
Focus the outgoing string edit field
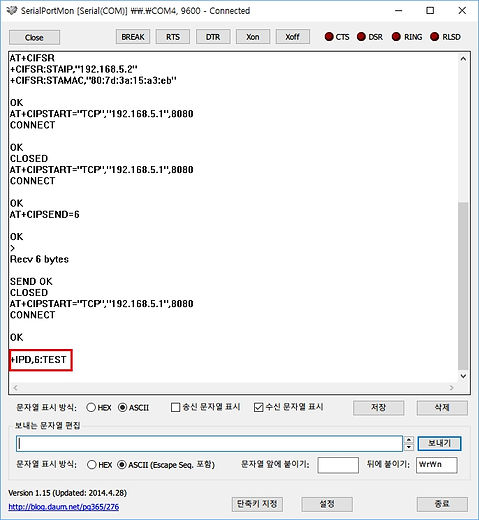tap(209, 444)
